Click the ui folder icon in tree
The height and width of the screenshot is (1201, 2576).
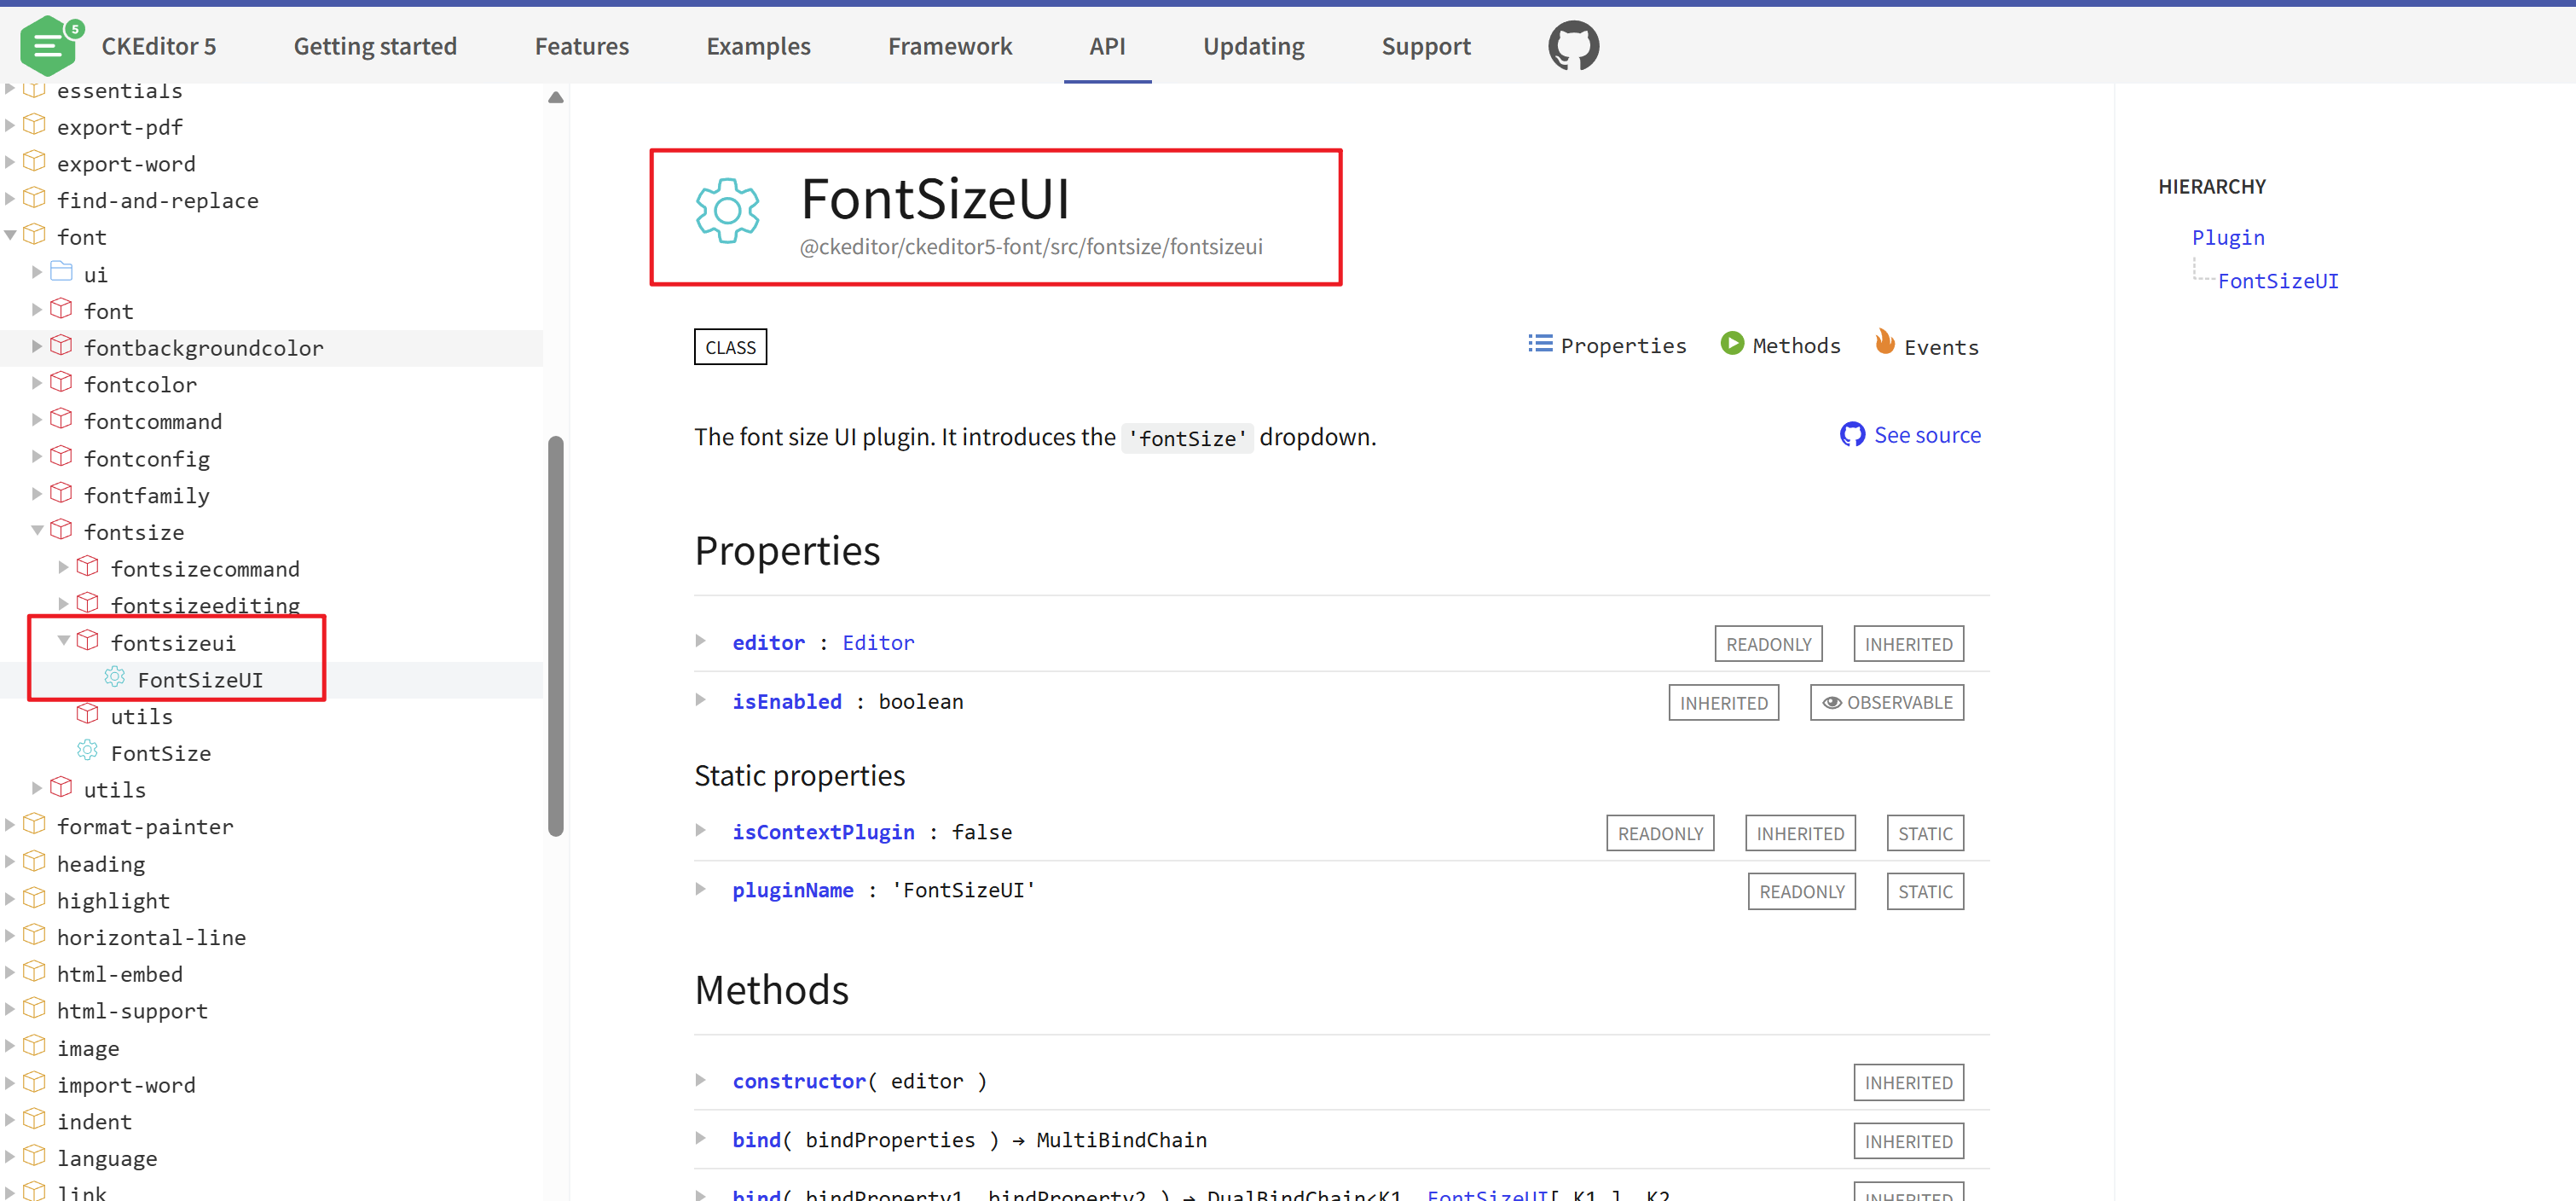(62, 272)
